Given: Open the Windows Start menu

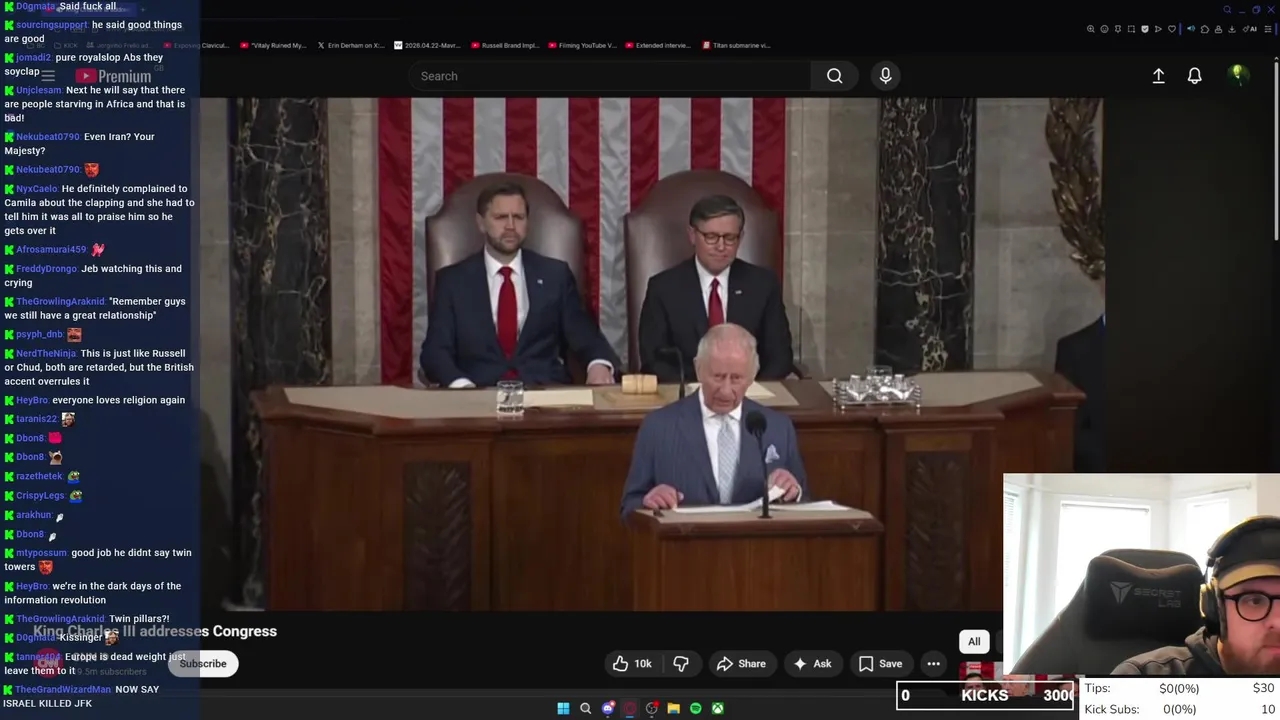Looking at the screenshot, I should [x=563, y=708].
